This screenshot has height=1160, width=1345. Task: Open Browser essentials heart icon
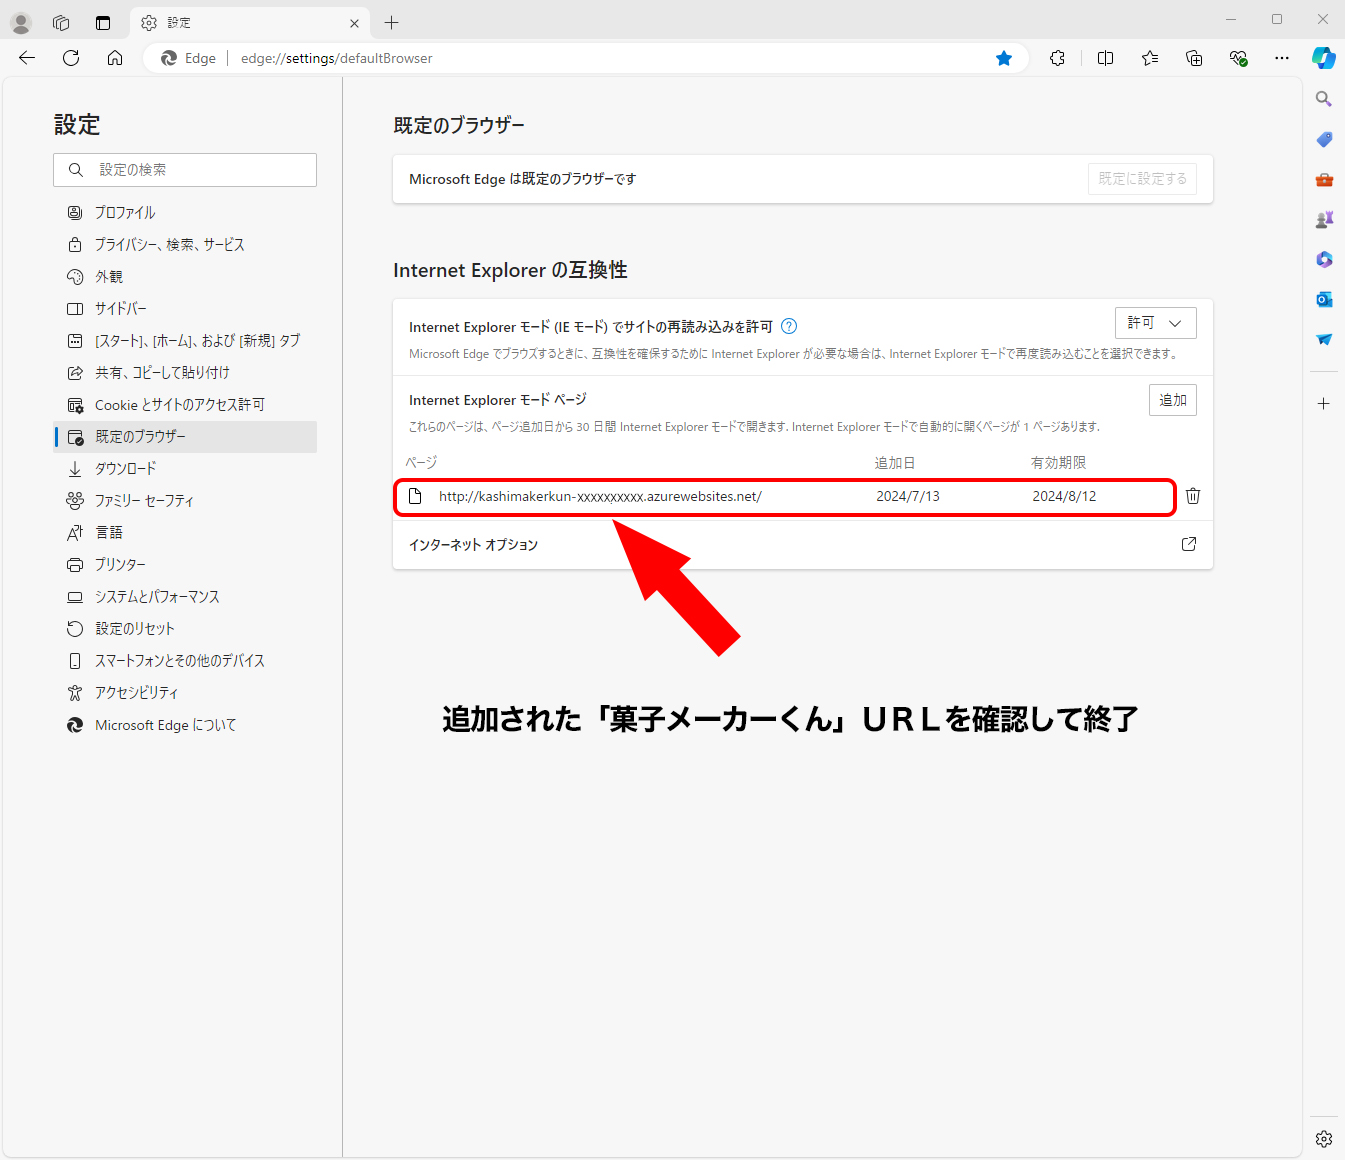1238,58
